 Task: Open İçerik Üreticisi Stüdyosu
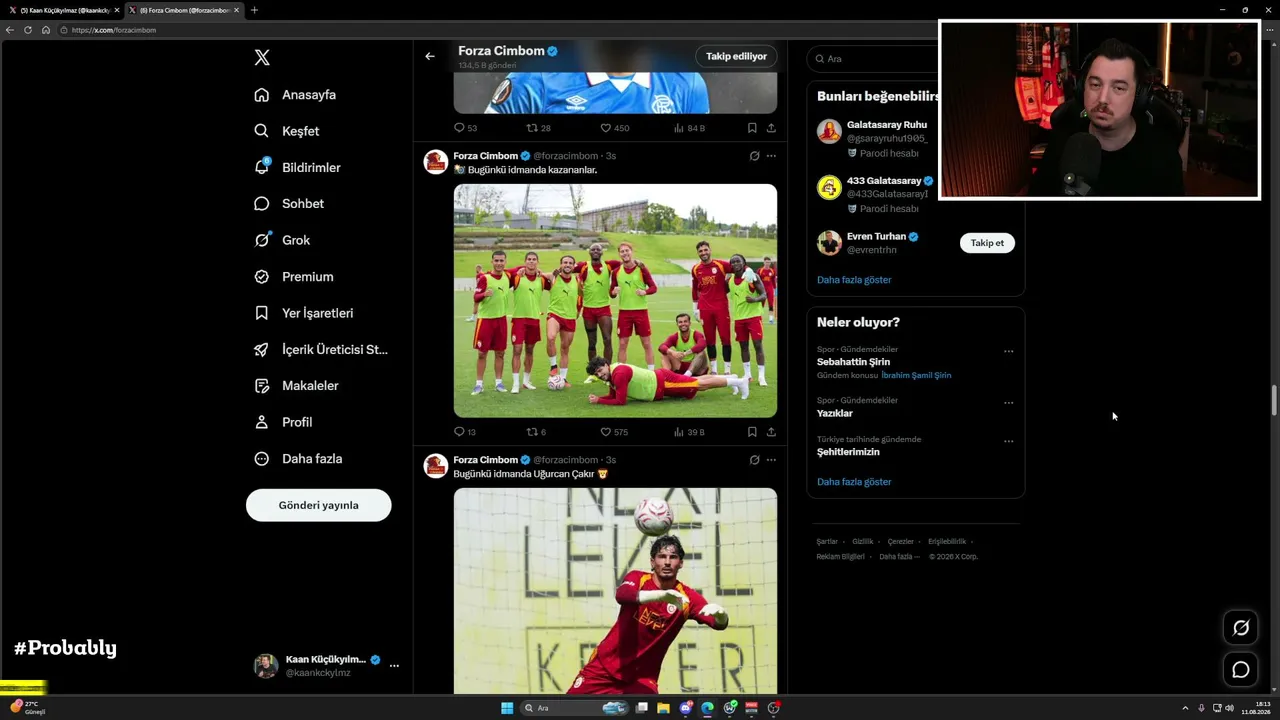[x=320, y=350]
